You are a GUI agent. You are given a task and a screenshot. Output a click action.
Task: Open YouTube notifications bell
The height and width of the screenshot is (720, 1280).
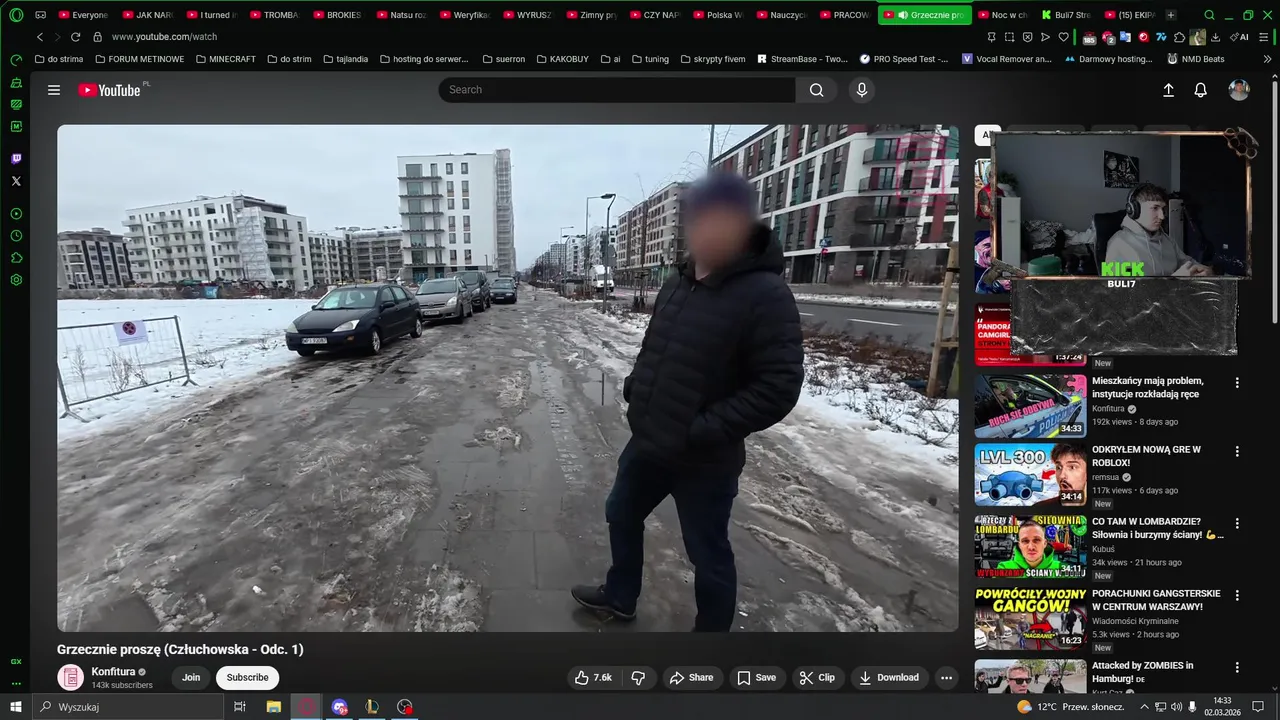[x=1201, y=90]
